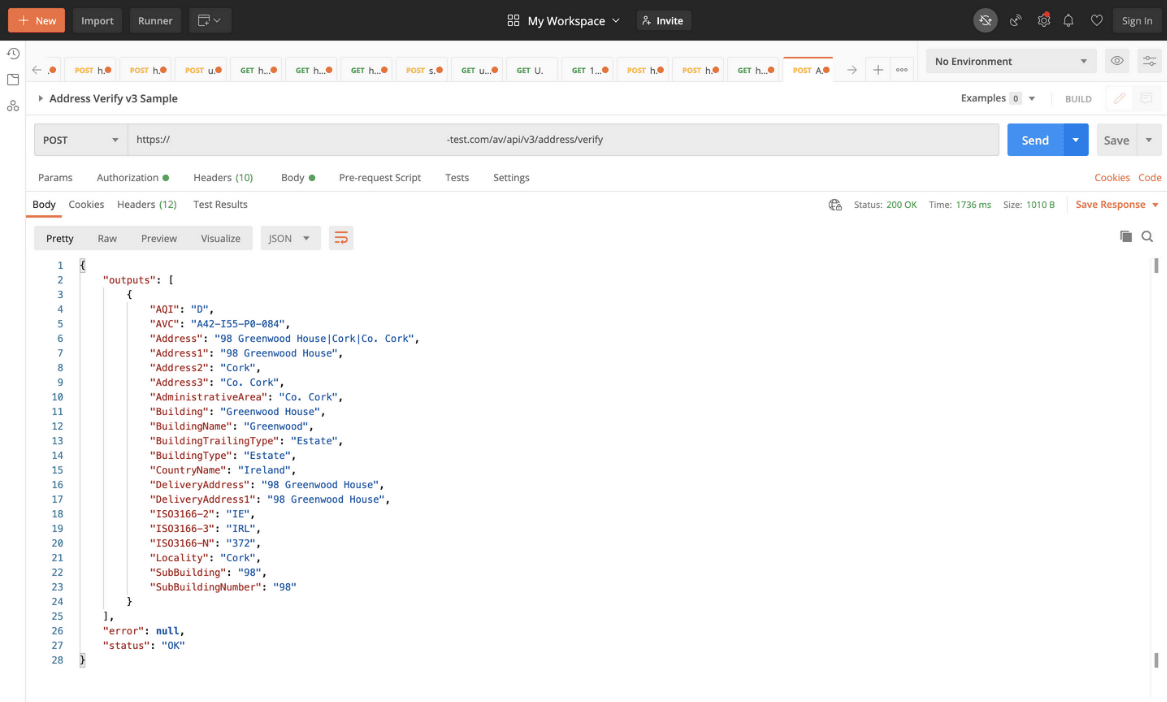Open the tab options ellipsis menu
1167x702 pixels.
point(901,70)
